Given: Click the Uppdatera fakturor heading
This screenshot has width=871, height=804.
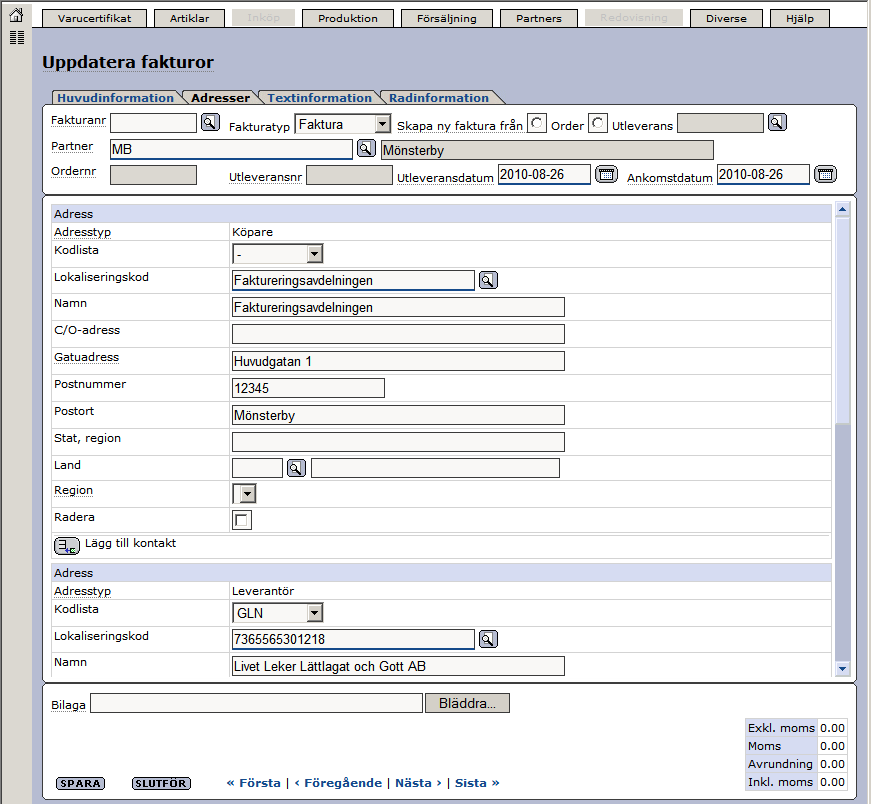Looking at the screenshot, I should (128, 62).
